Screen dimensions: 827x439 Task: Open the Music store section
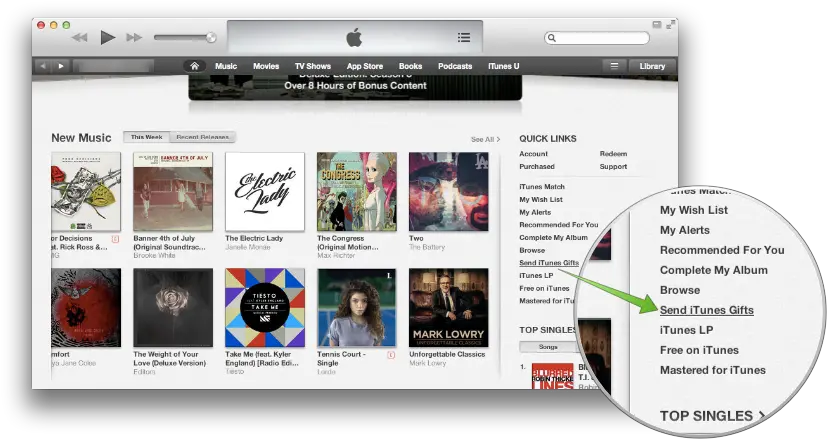tap(226, 66)
